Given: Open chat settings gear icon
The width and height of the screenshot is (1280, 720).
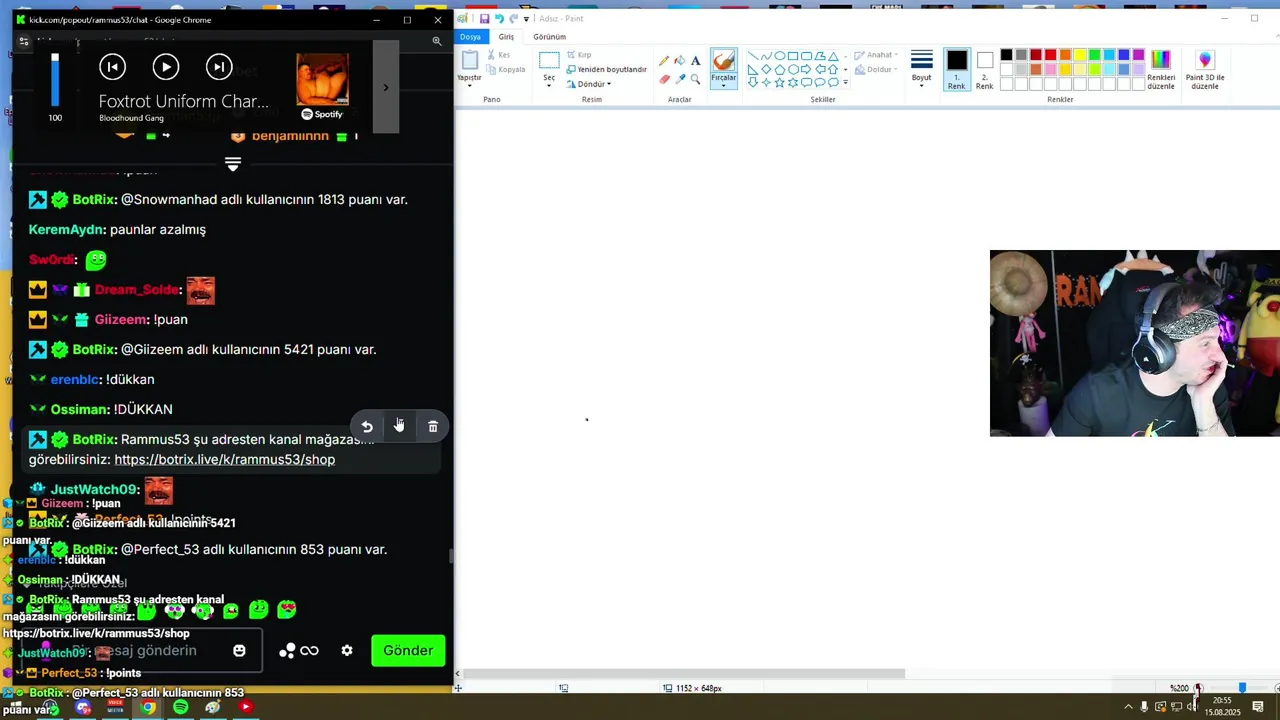Looking at the screenshot, I should pyautogui.click(x=347, y=650).
